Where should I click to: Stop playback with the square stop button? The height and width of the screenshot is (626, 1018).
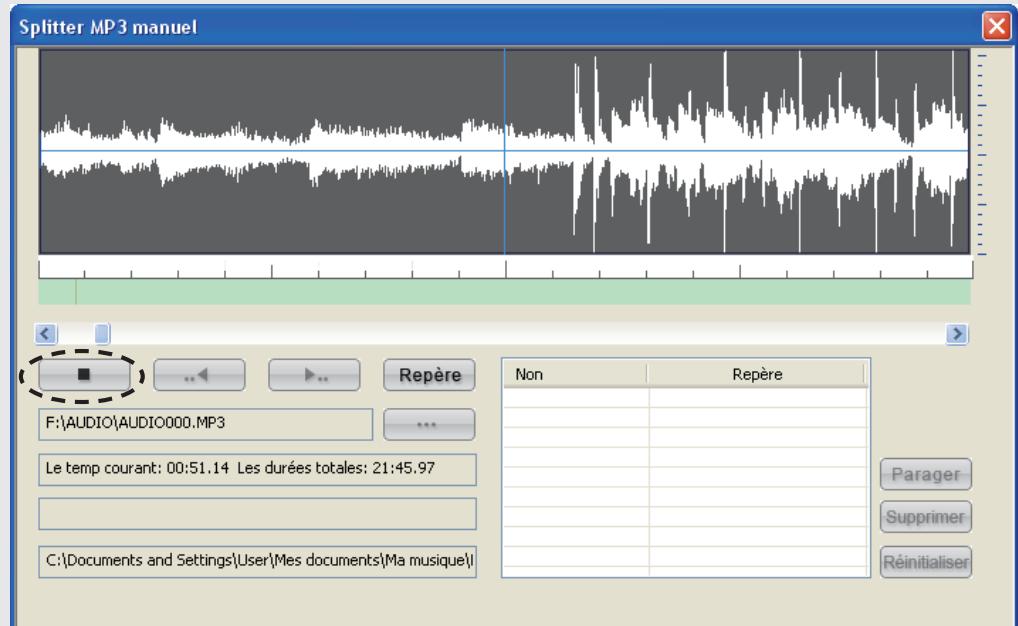click(x=84, y=375)
